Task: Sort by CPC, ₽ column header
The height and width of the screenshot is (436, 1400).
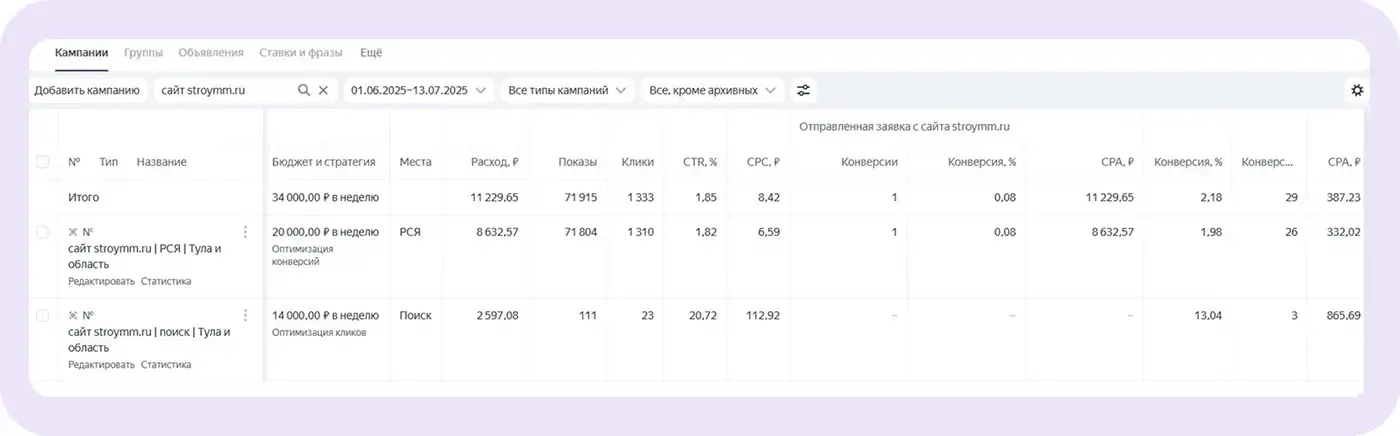Action: pyautogui.click(x=763, y=162)
